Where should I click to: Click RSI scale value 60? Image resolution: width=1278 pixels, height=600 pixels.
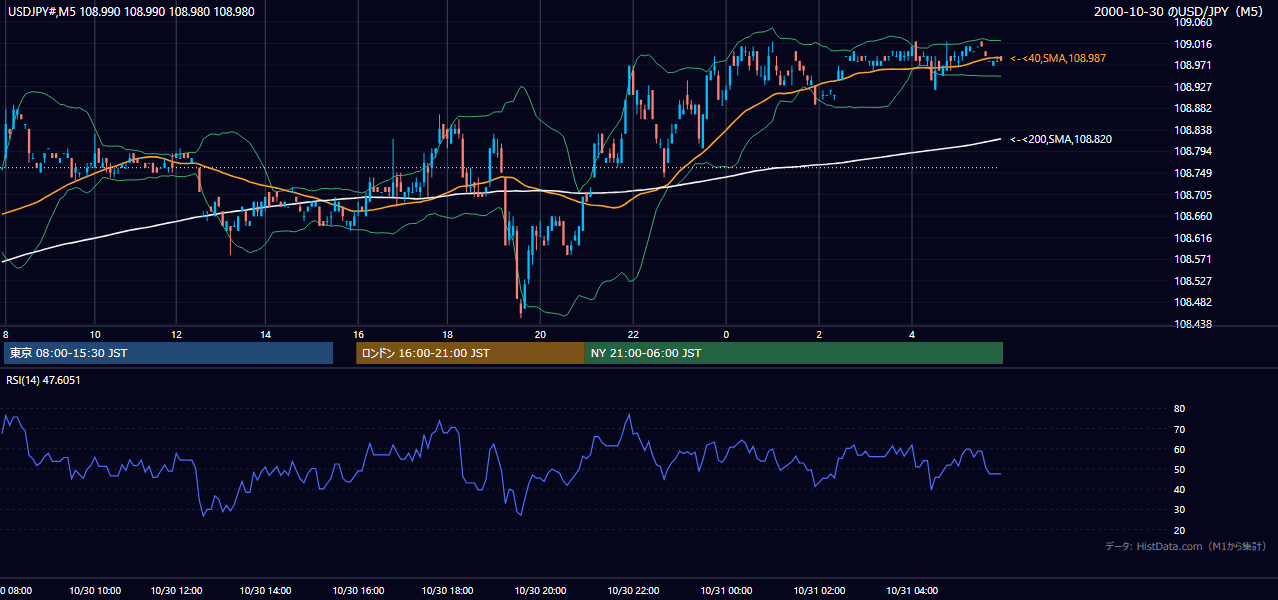pyautogui.click(x=1179, y=449)
